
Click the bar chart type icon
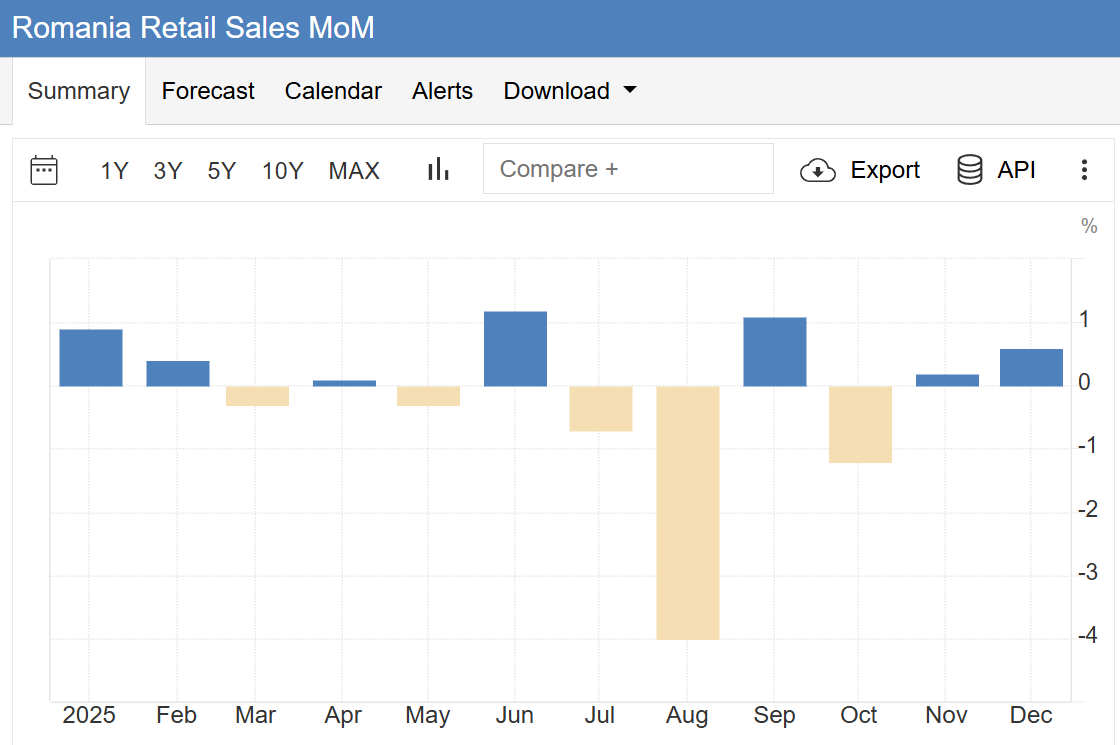pyautogui.click(x=438, y=170)
